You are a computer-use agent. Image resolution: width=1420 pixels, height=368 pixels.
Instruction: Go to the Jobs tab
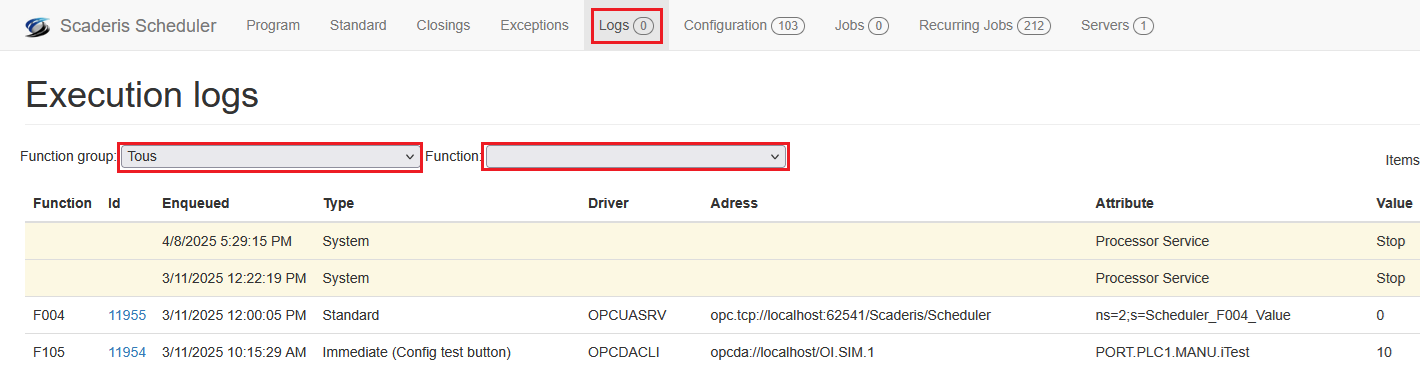coord(862,25)
